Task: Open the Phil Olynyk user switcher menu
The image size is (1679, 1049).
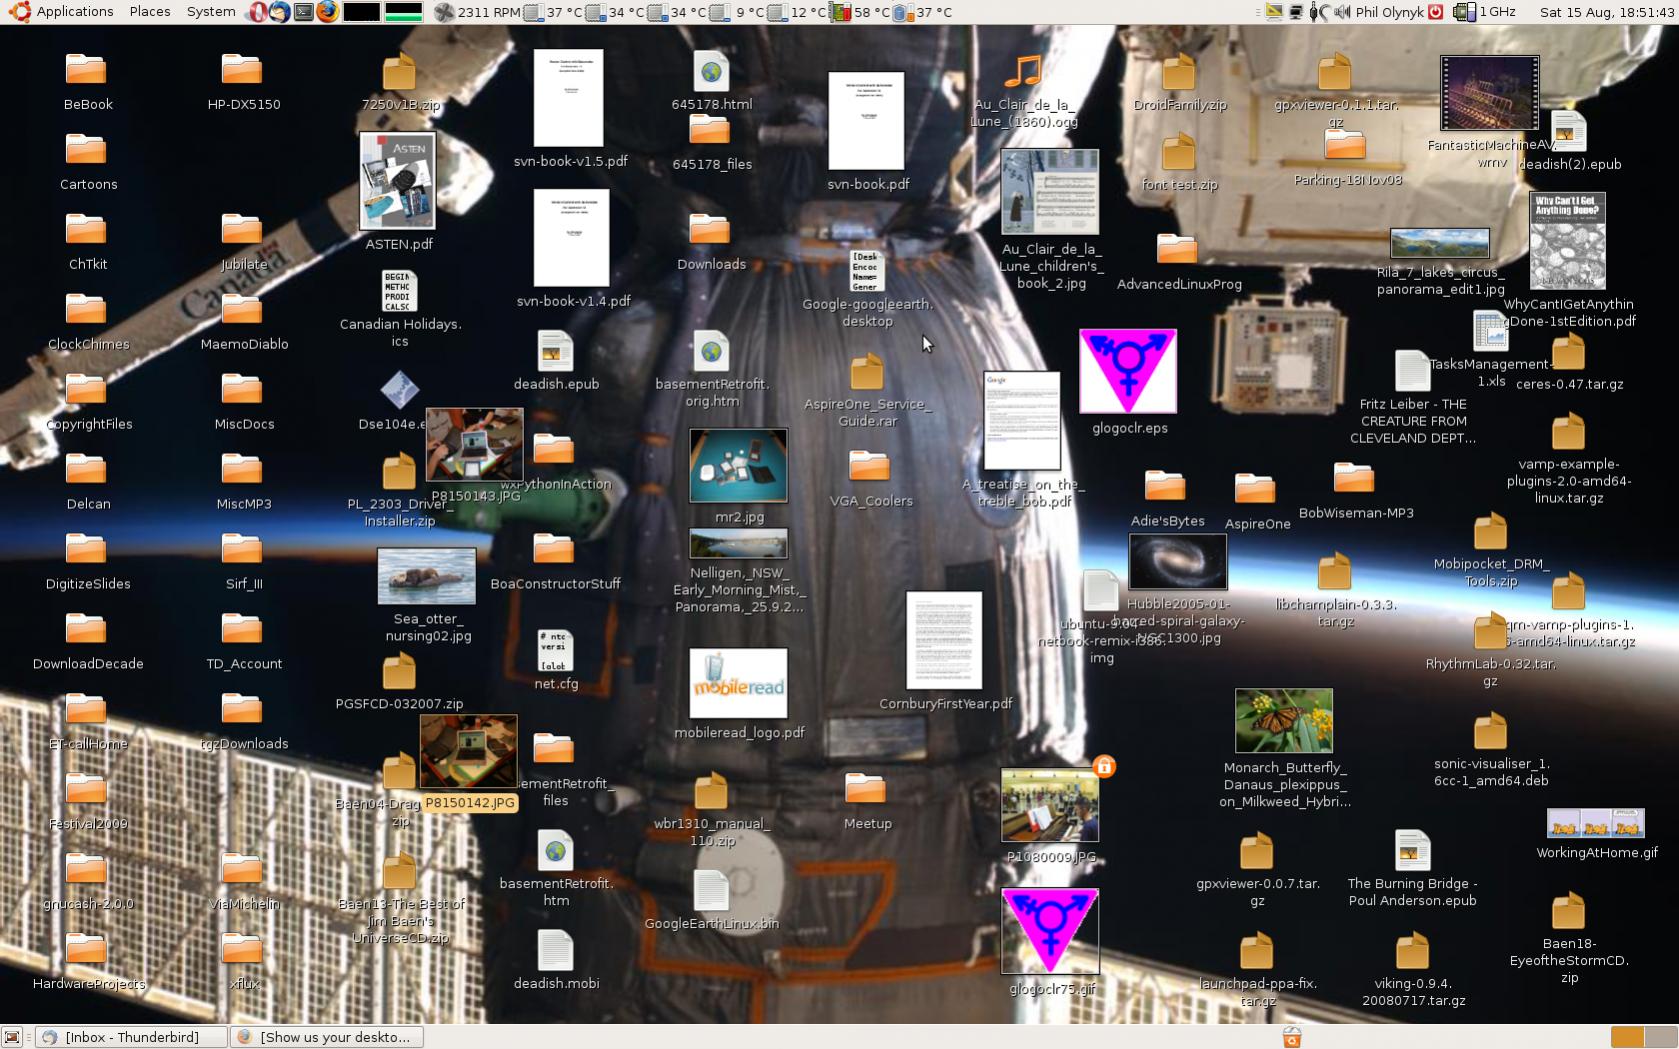Action: click(x=1389, y=12)
